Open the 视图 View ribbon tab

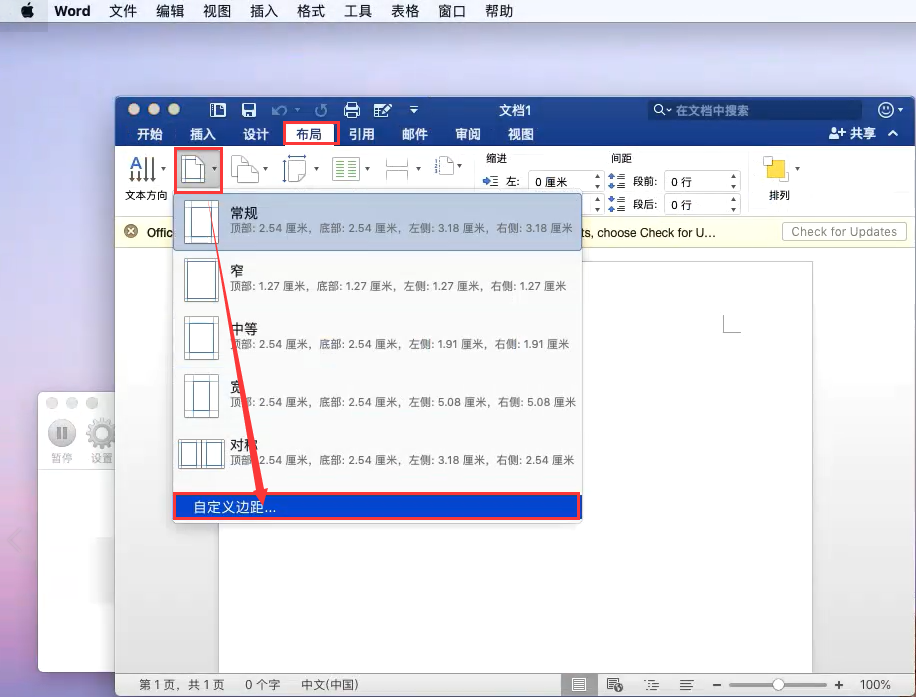coord(521,134)
